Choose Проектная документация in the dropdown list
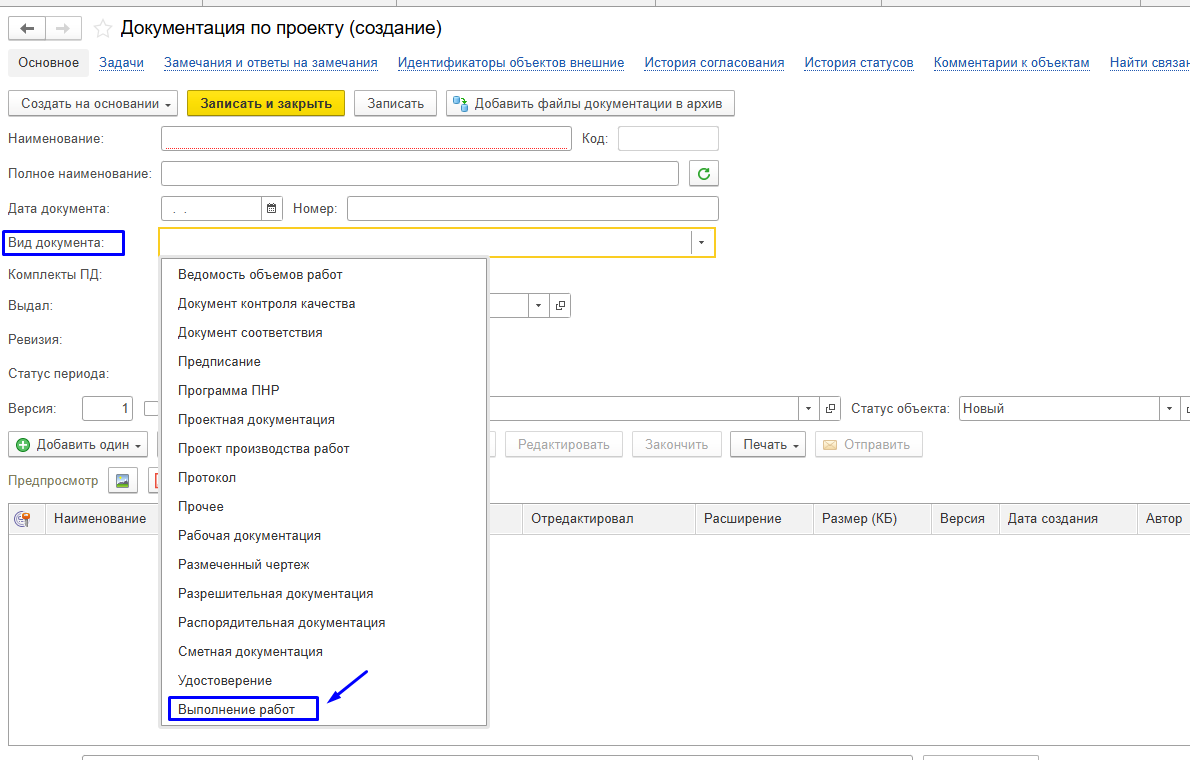 (x=256, y=419)
